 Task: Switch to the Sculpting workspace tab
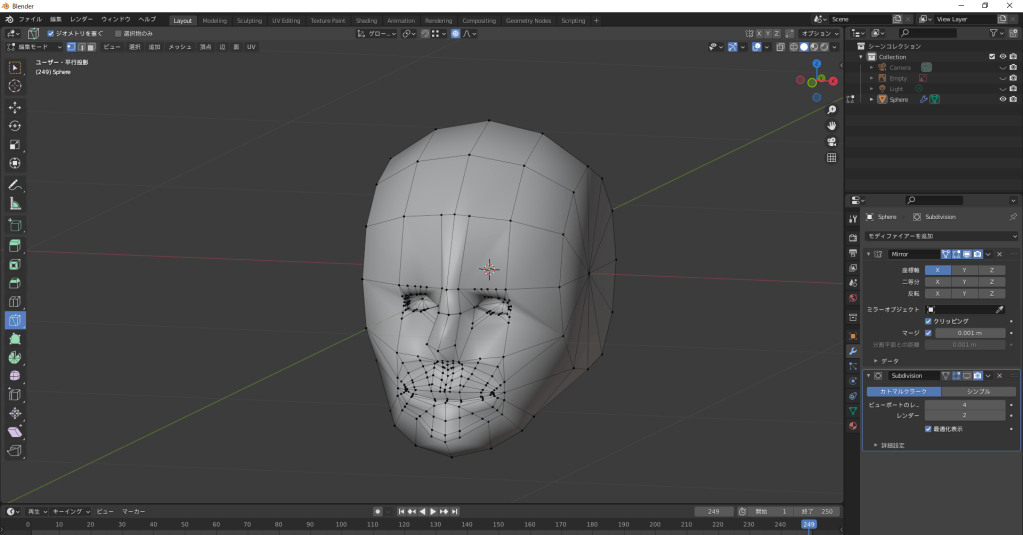(248, 20)
